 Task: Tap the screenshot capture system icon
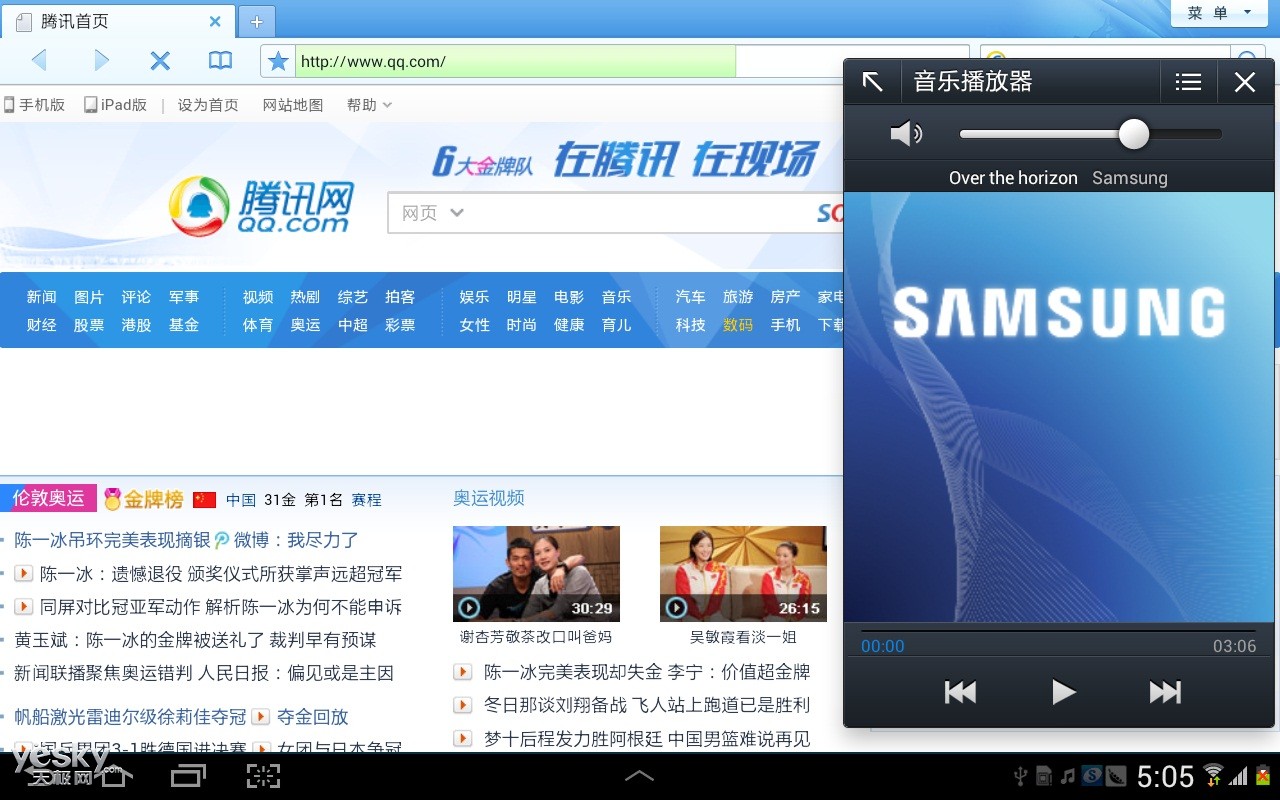pos(264,775)
